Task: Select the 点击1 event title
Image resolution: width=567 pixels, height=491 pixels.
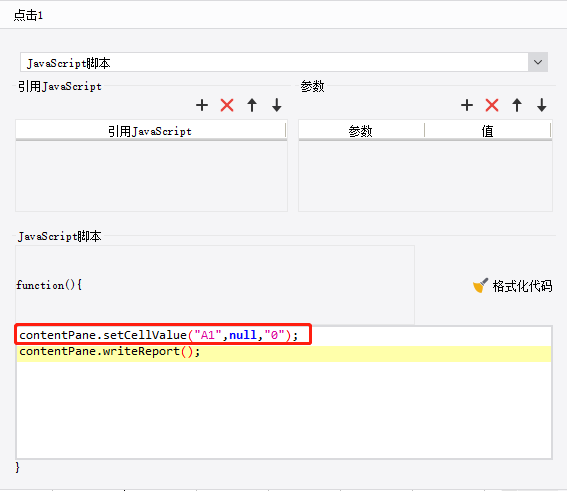Action: point(28,15)
